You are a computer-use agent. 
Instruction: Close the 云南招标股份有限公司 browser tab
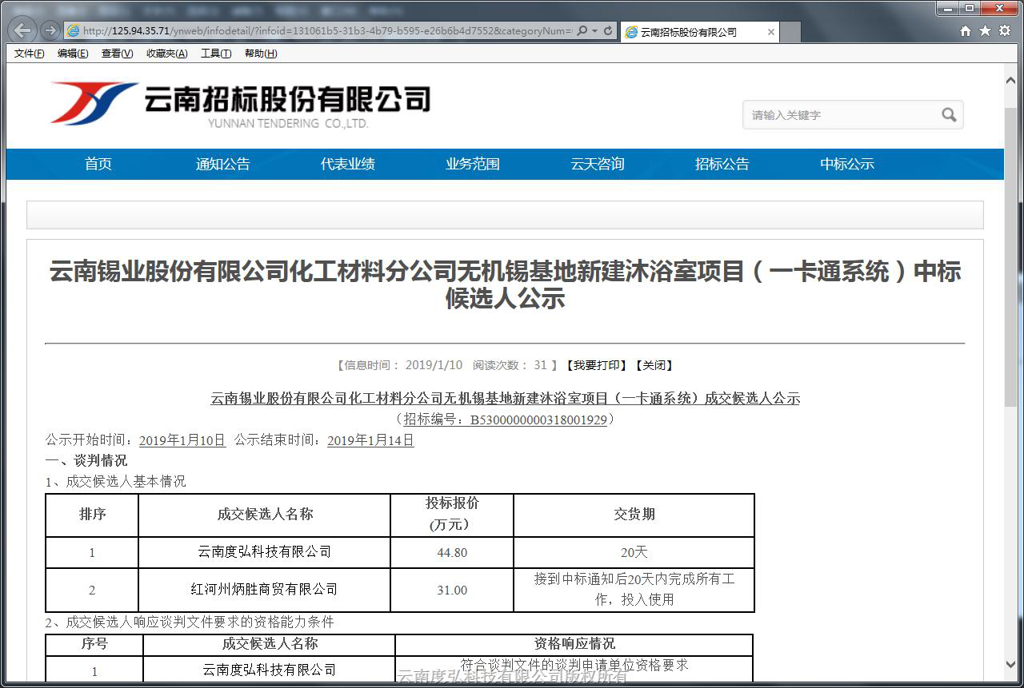pyautogui.click(x=771, y=32)
